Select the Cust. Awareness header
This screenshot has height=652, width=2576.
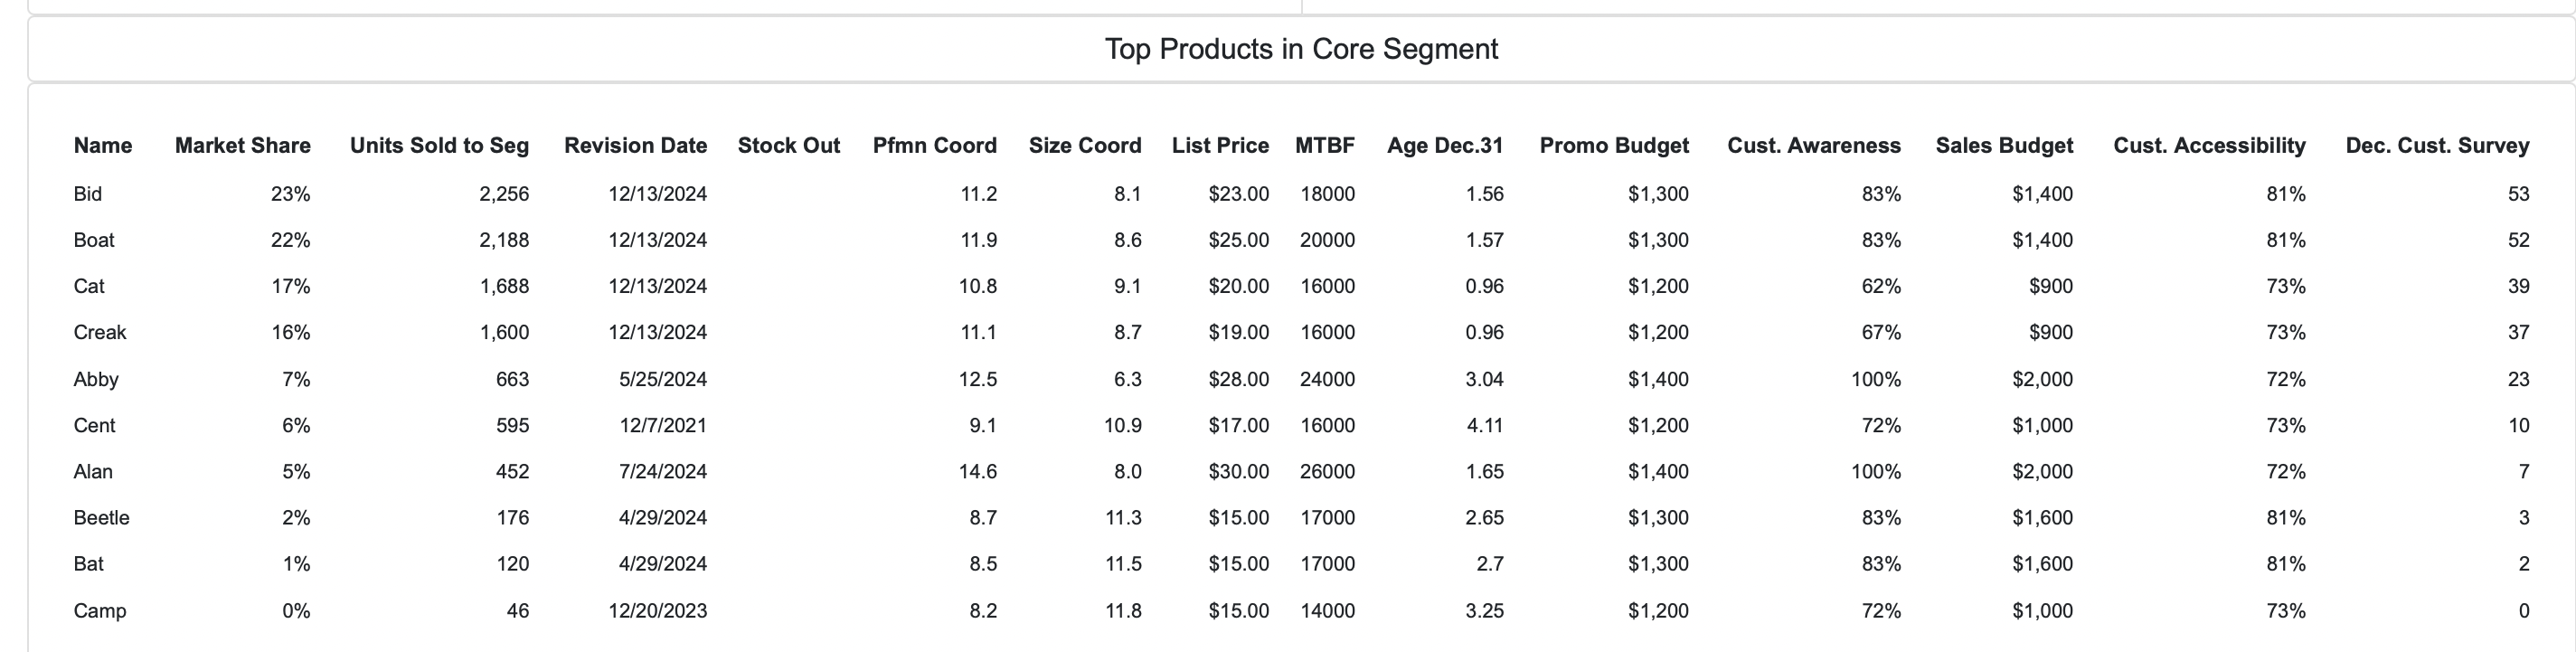click(x=1814, y=146)
